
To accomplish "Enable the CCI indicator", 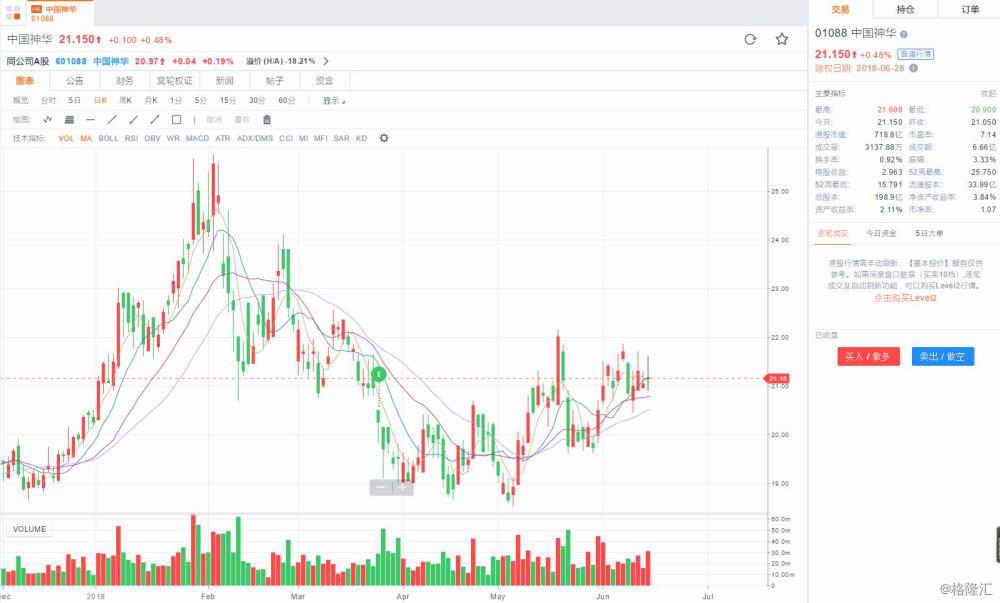I will (286, 138).
